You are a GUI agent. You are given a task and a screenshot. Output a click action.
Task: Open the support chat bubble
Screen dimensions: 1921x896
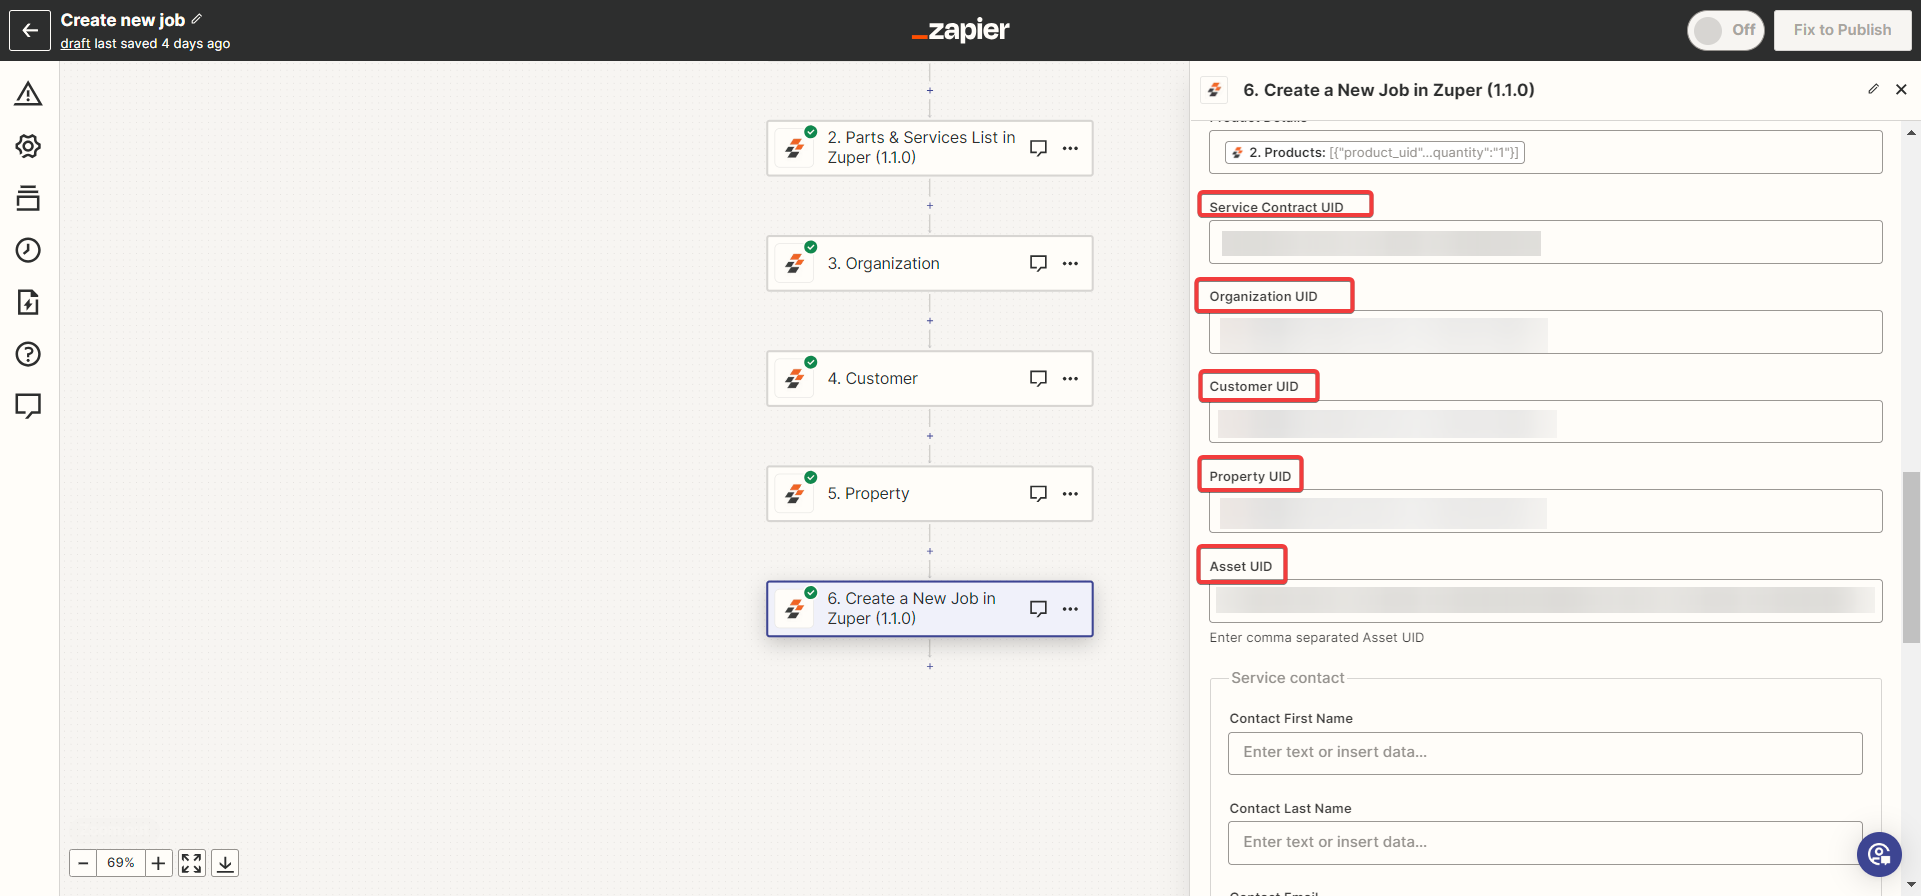pos(1879,854)
